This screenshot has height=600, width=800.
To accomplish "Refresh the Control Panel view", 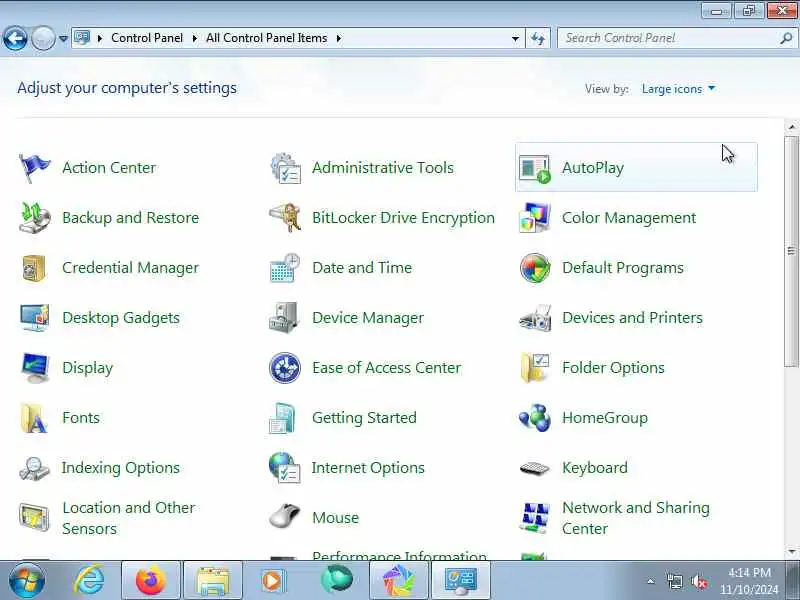I will 538,38.
